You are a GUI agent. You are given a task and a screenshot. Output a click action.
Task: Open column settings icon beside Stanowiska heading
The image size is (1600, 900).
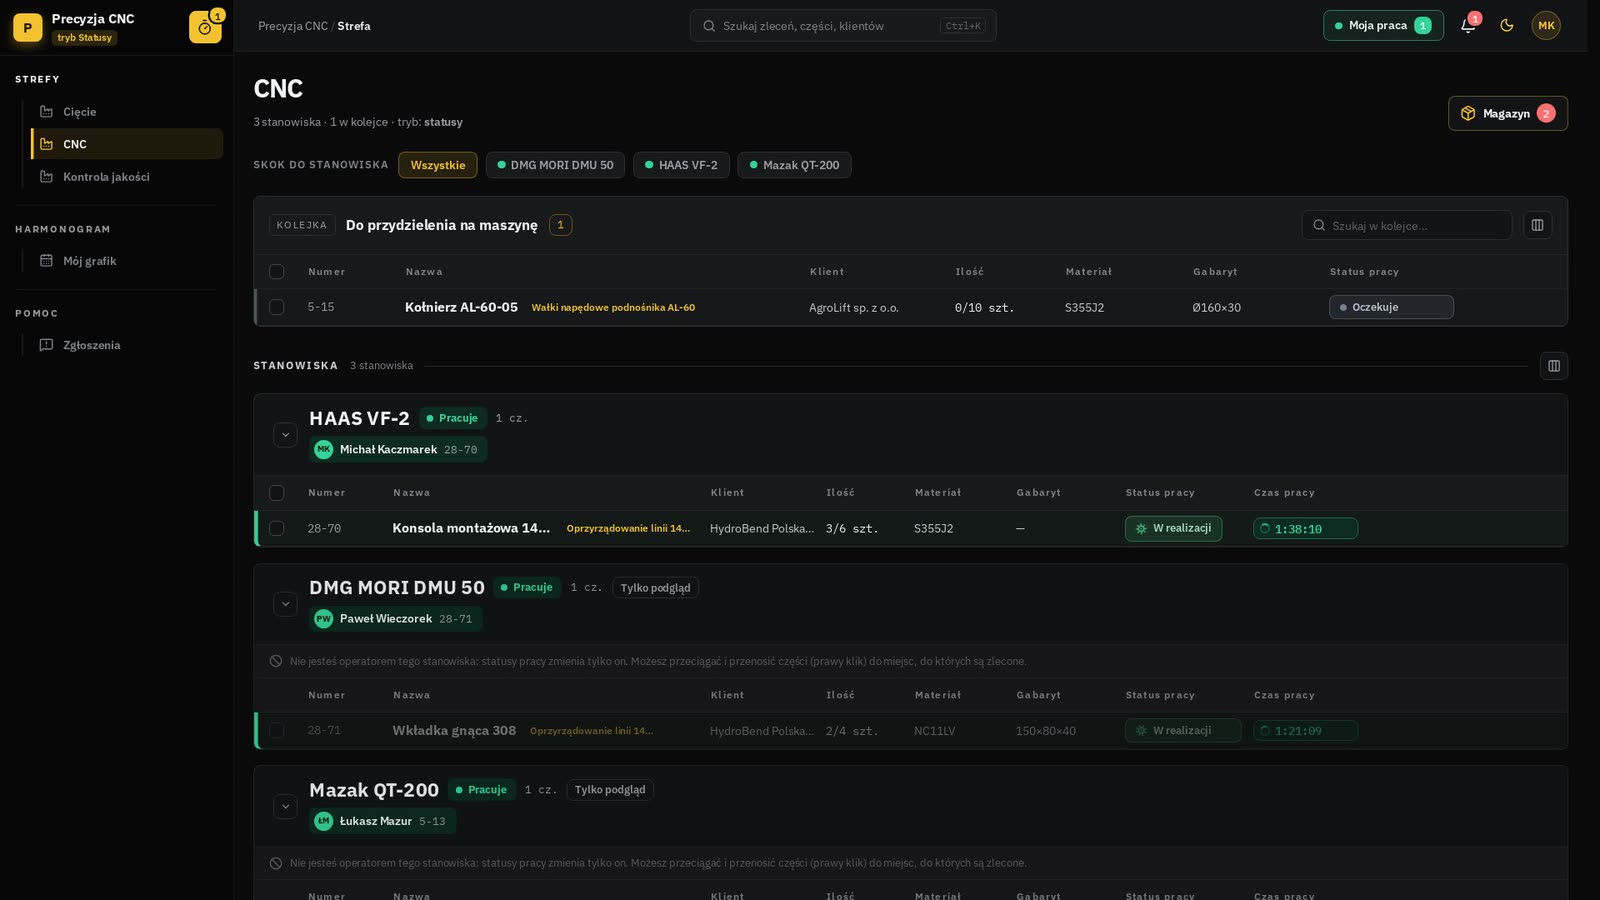[x=1554, y=366]
